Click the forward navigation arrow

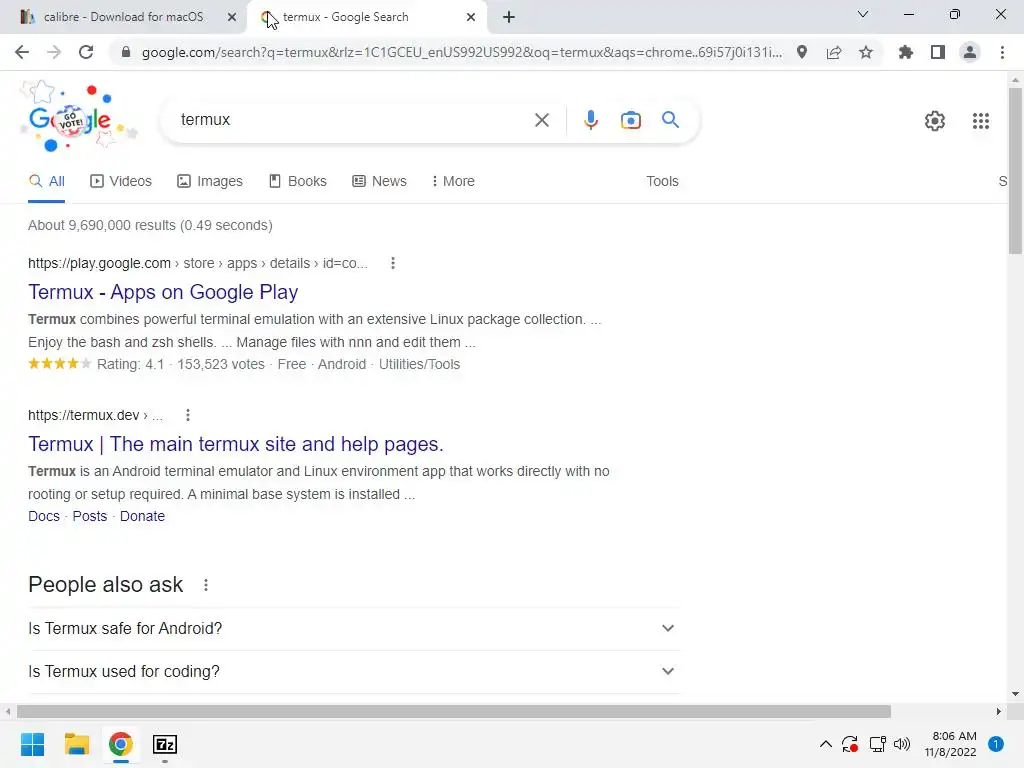[54, 52]
